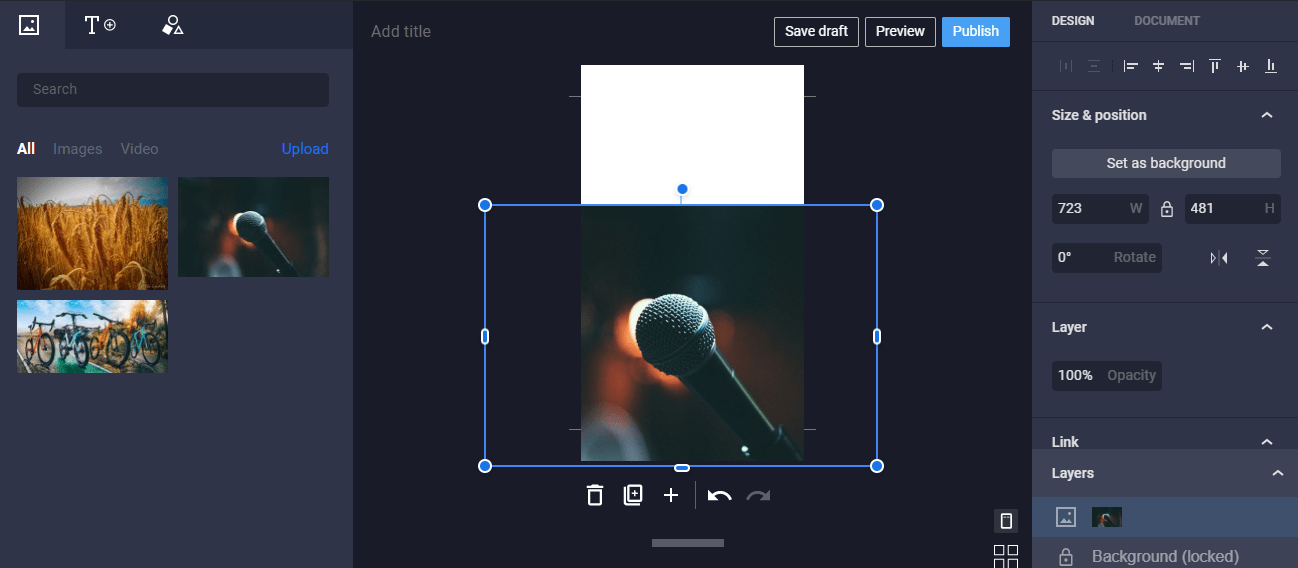Screen dimensions: 1298x568
Task: Open the grid view icon
Action: pyautogui.click(x=1006, y=556)
